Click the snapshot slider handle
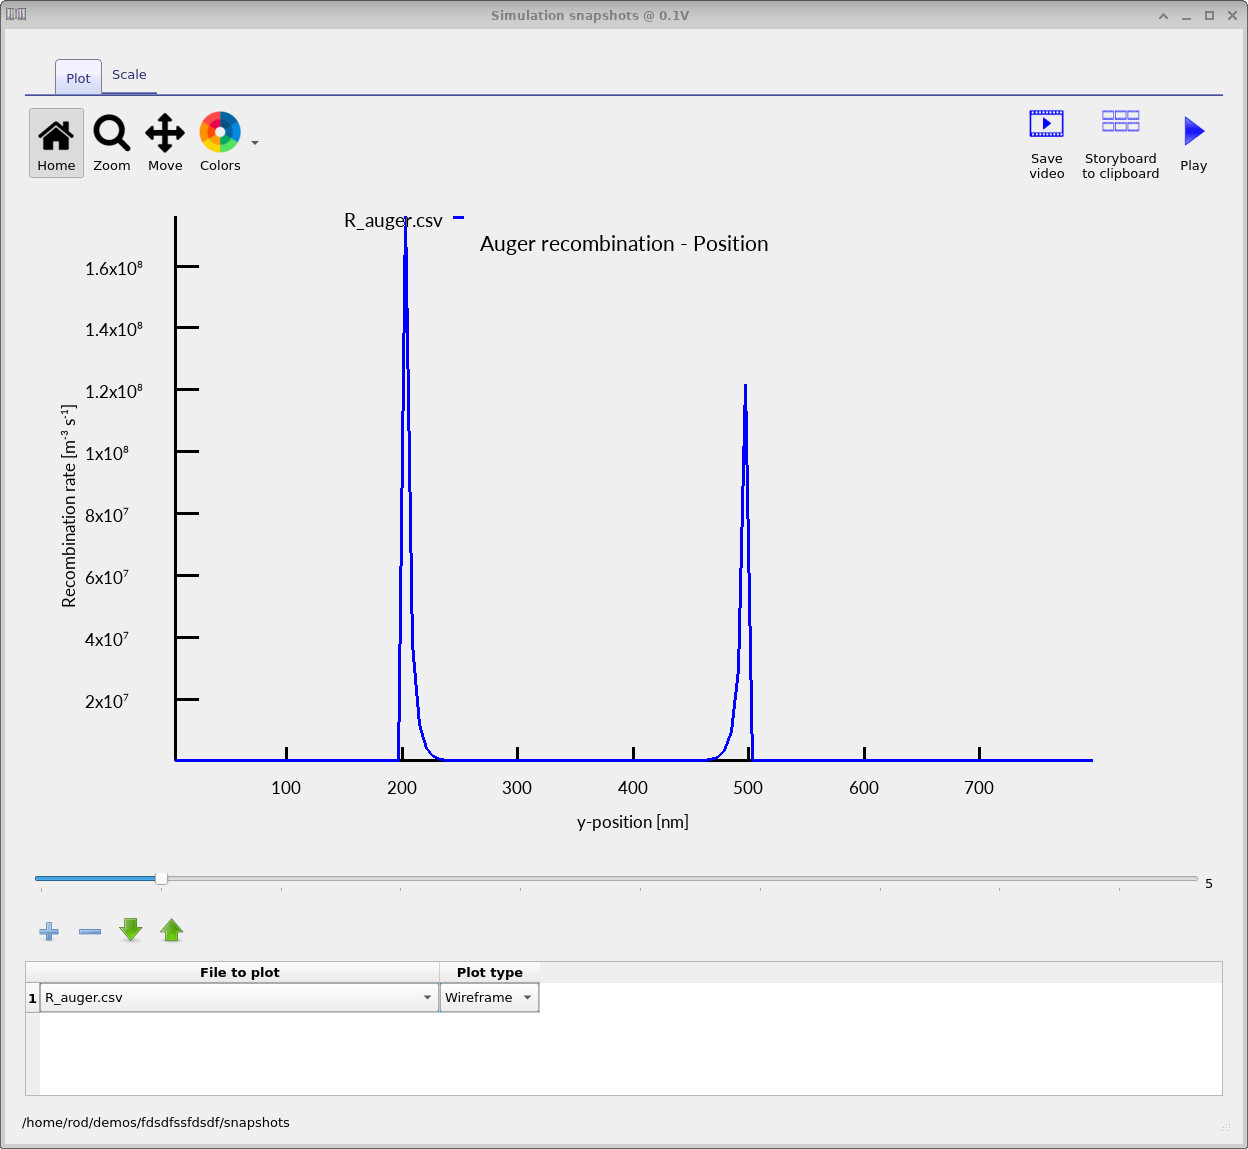 click(161, 878)
